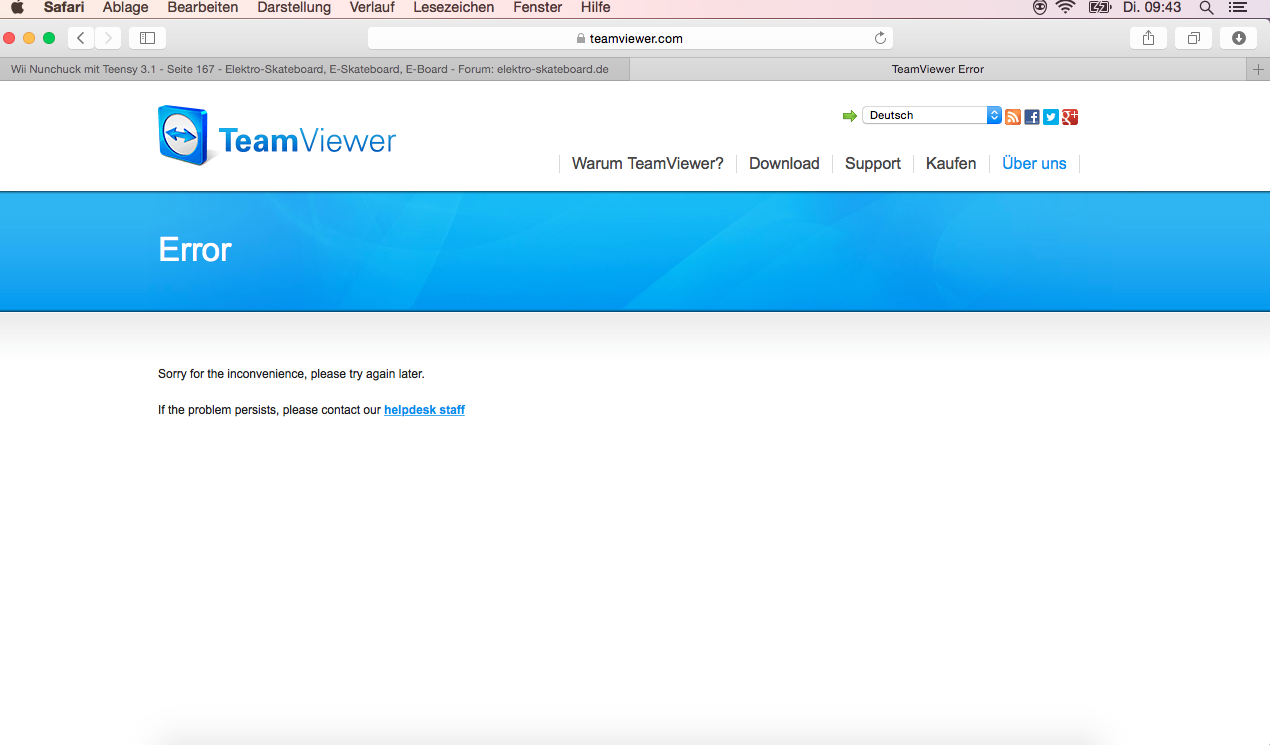Viewport: 1270px width, 745px height.
Task: Open the Fenster menu
Action: coord(538,8)
